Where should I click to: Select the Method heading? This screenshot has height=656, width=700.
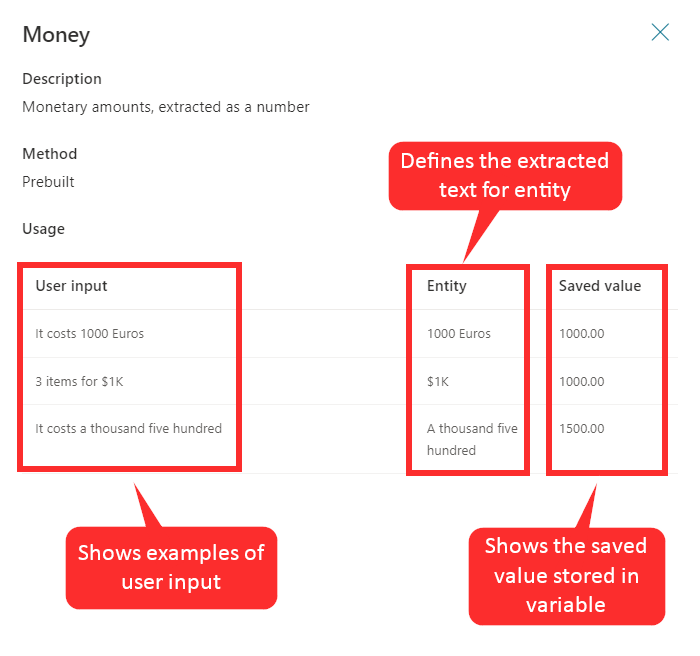tap(50, 154)
